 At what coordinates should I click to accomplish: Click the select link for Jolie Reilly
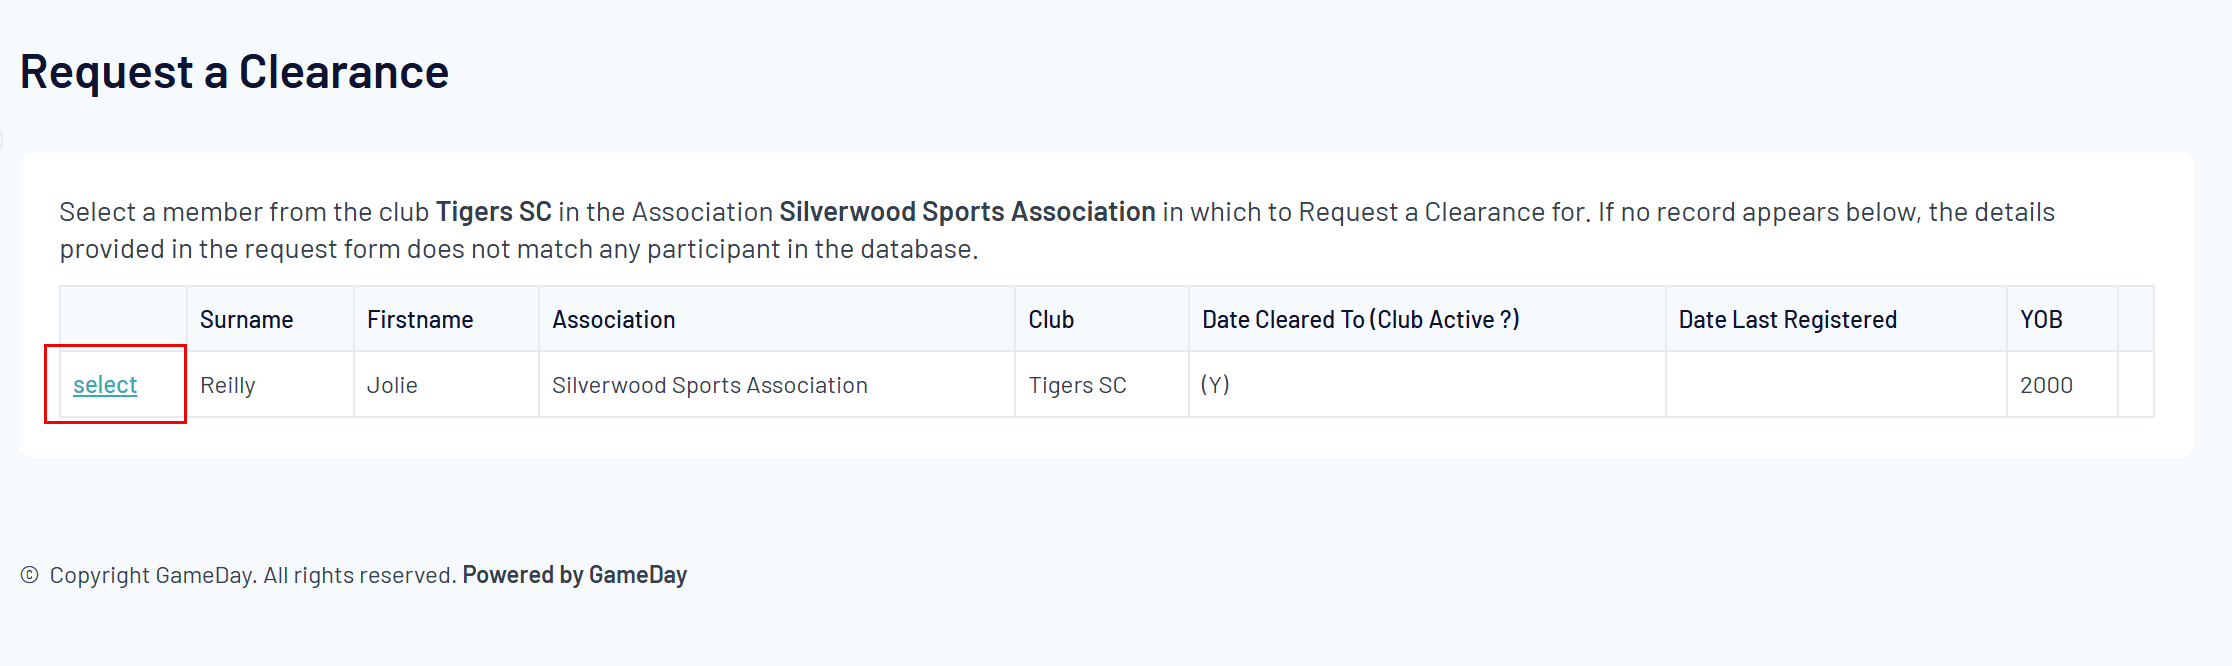click(105, 385)
